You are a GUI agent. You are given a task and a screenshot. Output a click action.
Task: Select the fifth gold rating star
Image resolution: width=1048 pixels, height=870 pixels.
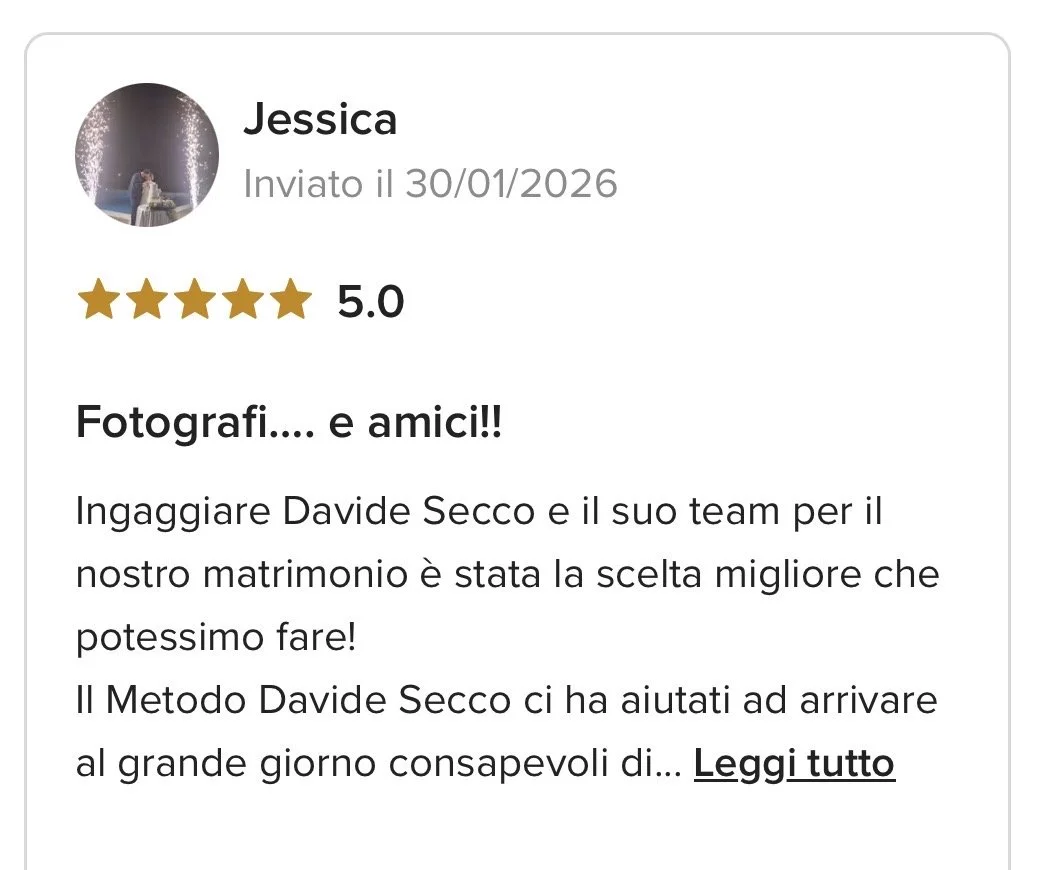click(x=291, y=299)
